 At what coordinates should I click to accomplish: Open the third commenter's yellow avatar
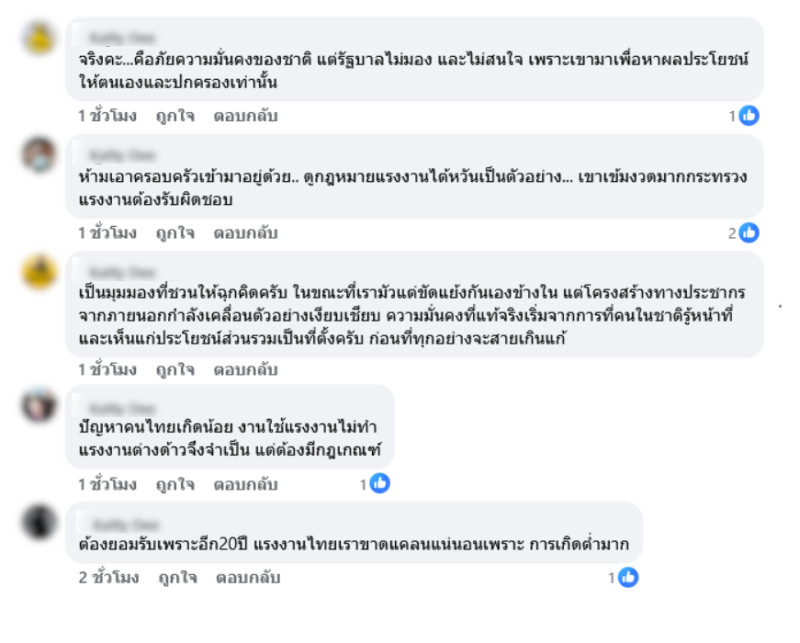[x=41, y=271]
